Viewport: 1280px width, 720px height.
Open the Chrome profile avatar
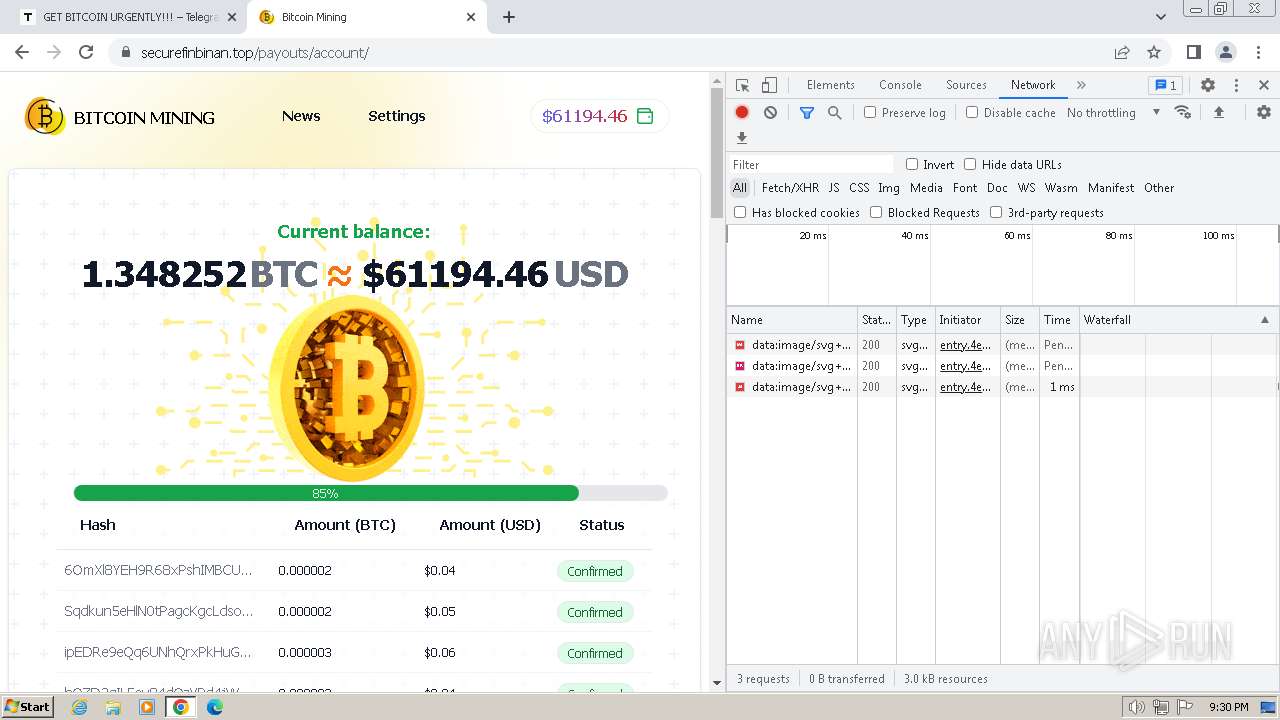pyautogui.click(x=1225, y=52)
